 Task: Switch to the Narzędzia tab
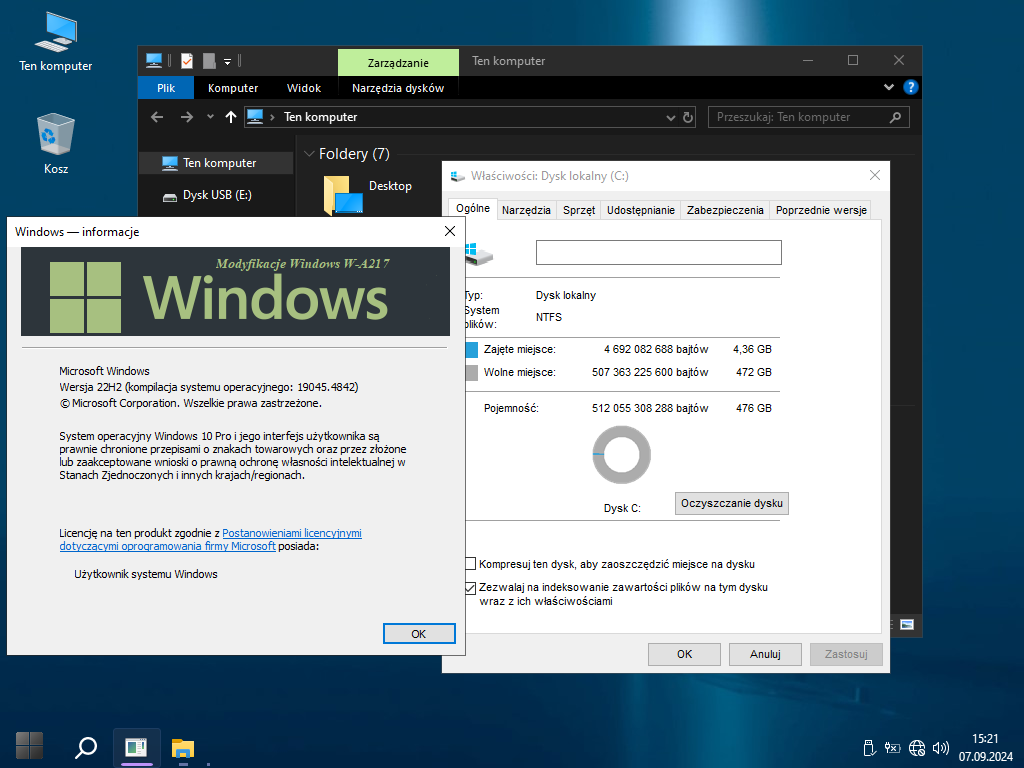[526, 210]
